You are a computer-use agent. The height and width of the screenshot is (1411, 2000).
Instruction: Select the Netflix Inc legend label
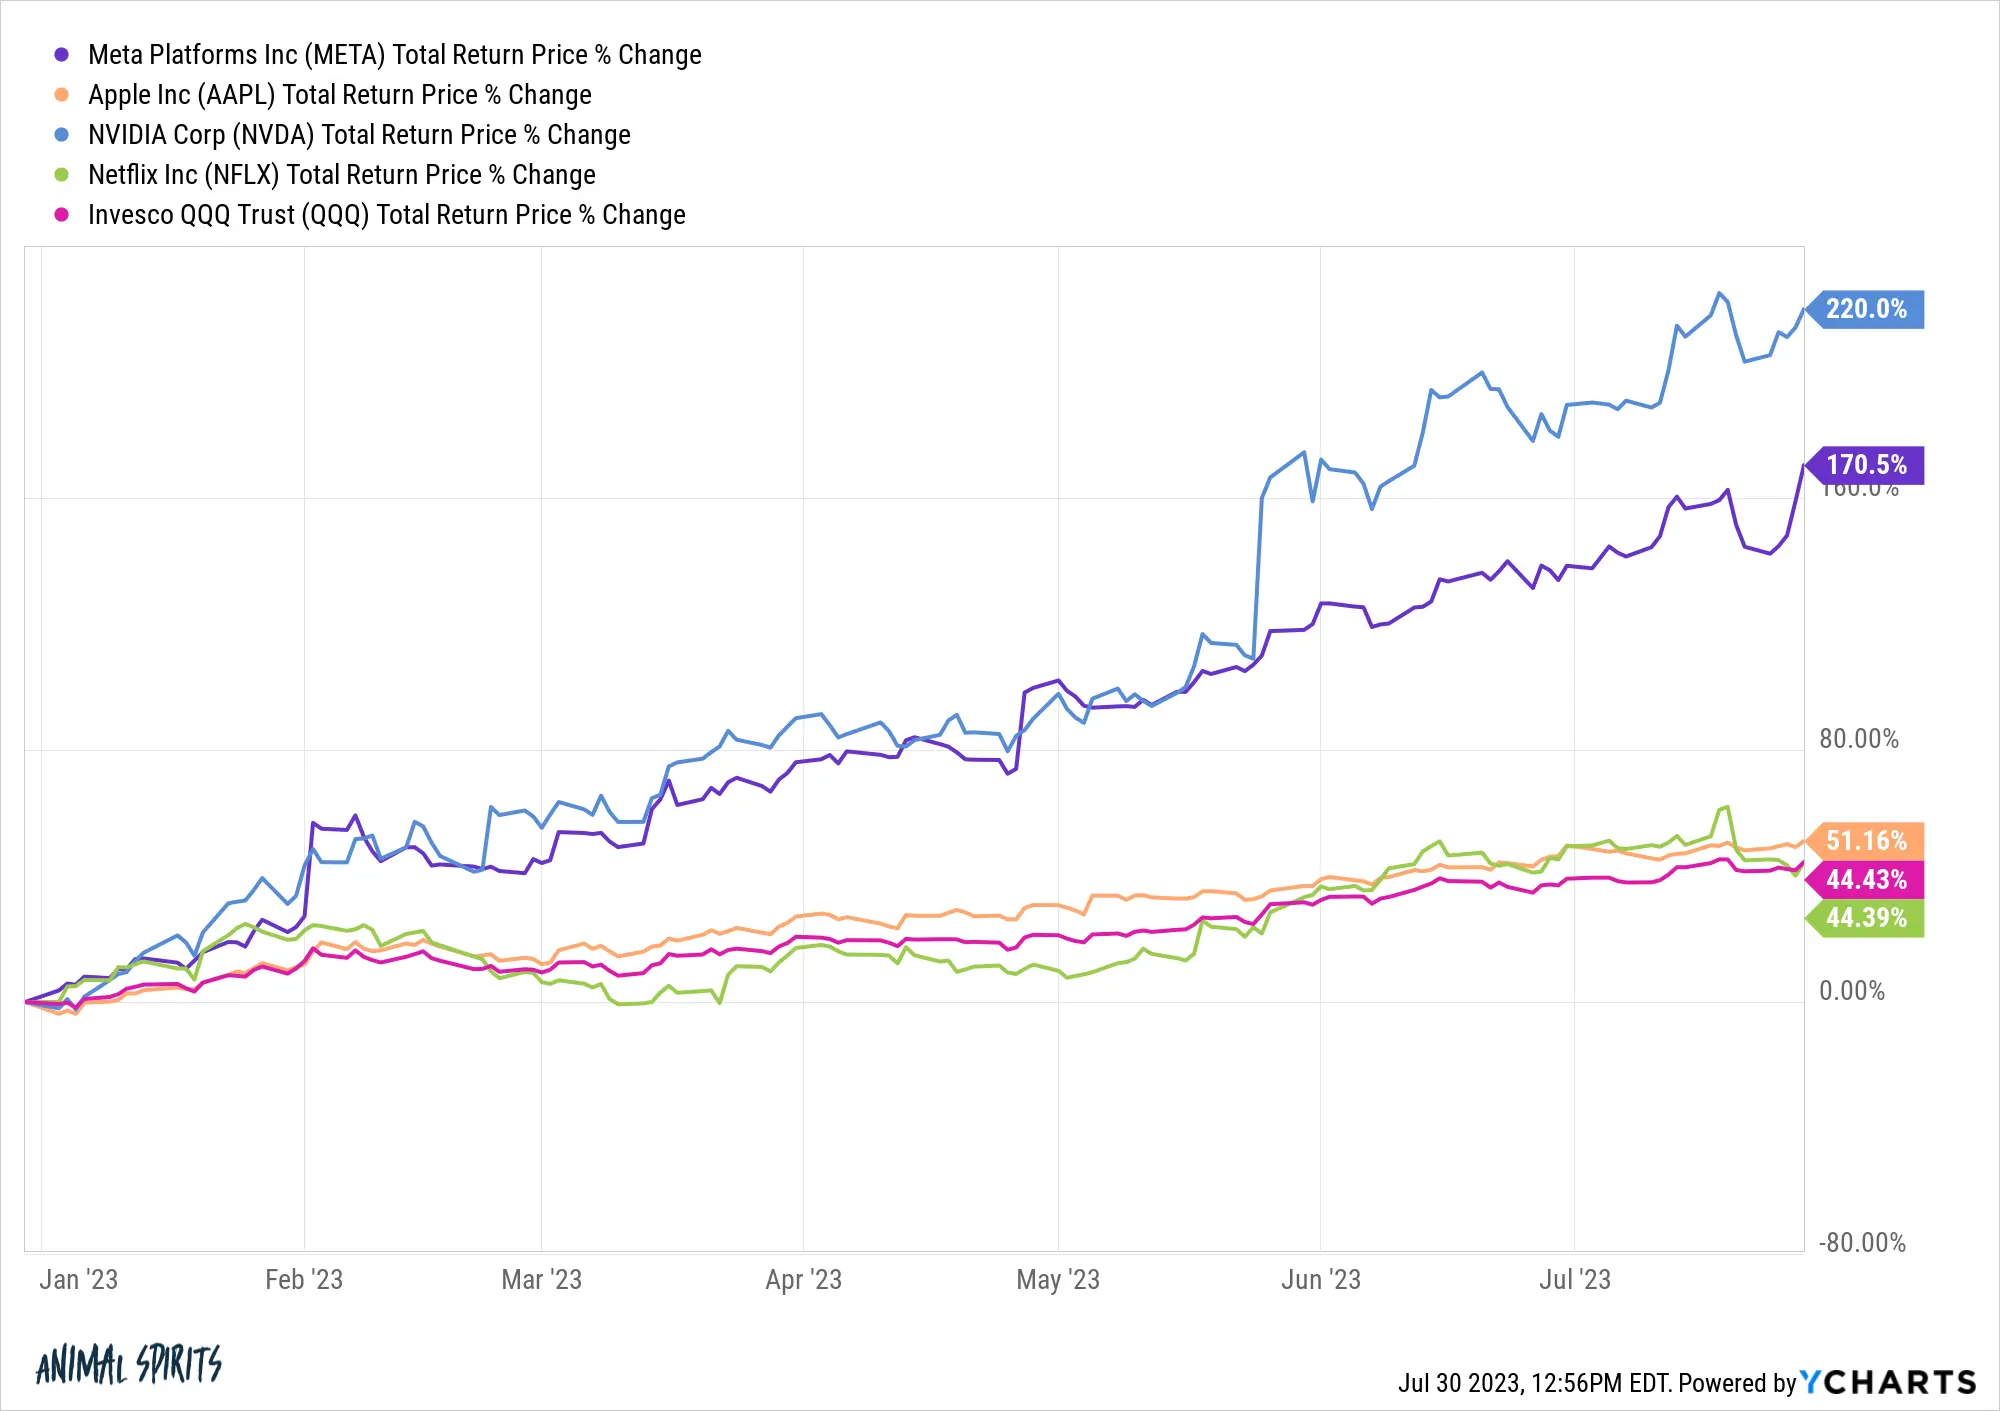pyautogui.click(x=341, y=175)
